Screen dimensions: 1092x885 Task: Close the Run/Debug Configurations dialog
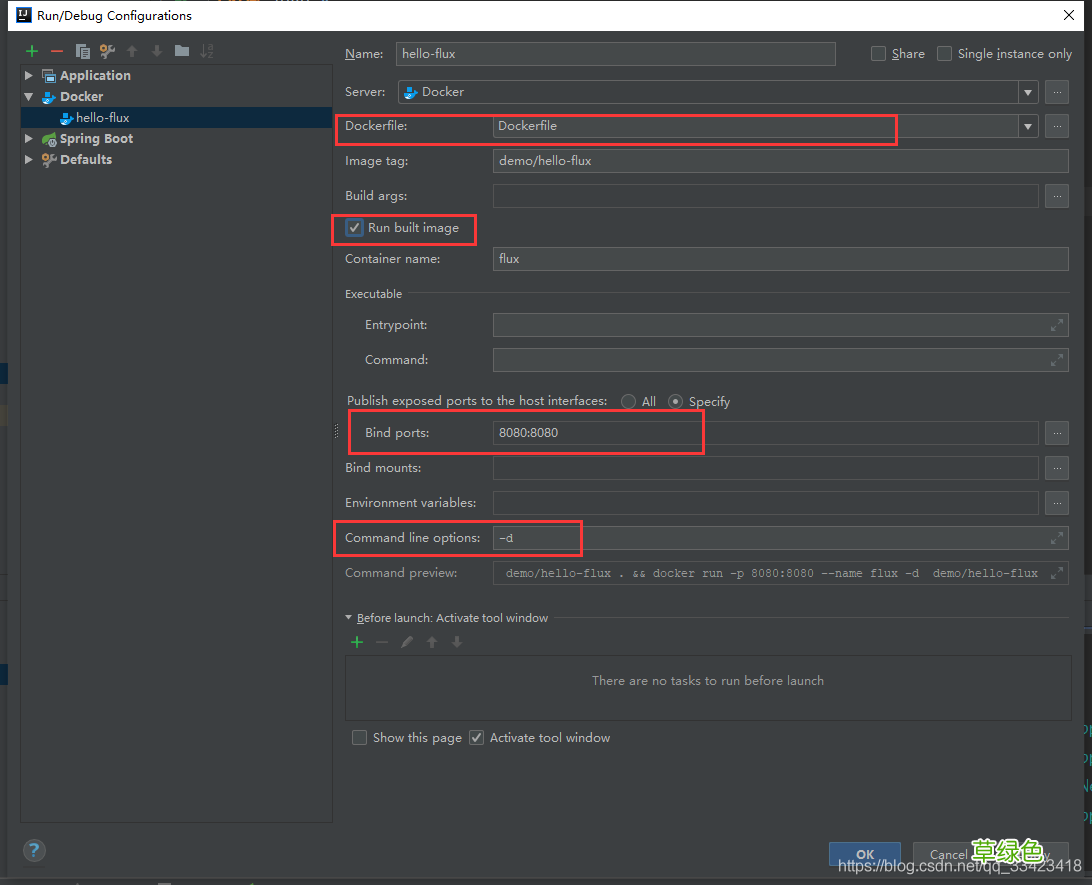pyautogui.click(x=1069, y=15)
